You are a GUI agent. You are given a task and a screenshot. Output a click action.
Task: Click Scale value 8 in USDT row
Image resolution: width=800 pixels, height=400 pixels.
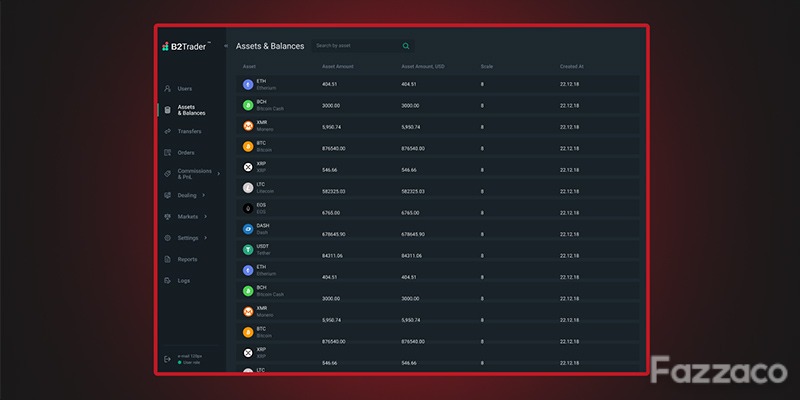click(482, 256)
